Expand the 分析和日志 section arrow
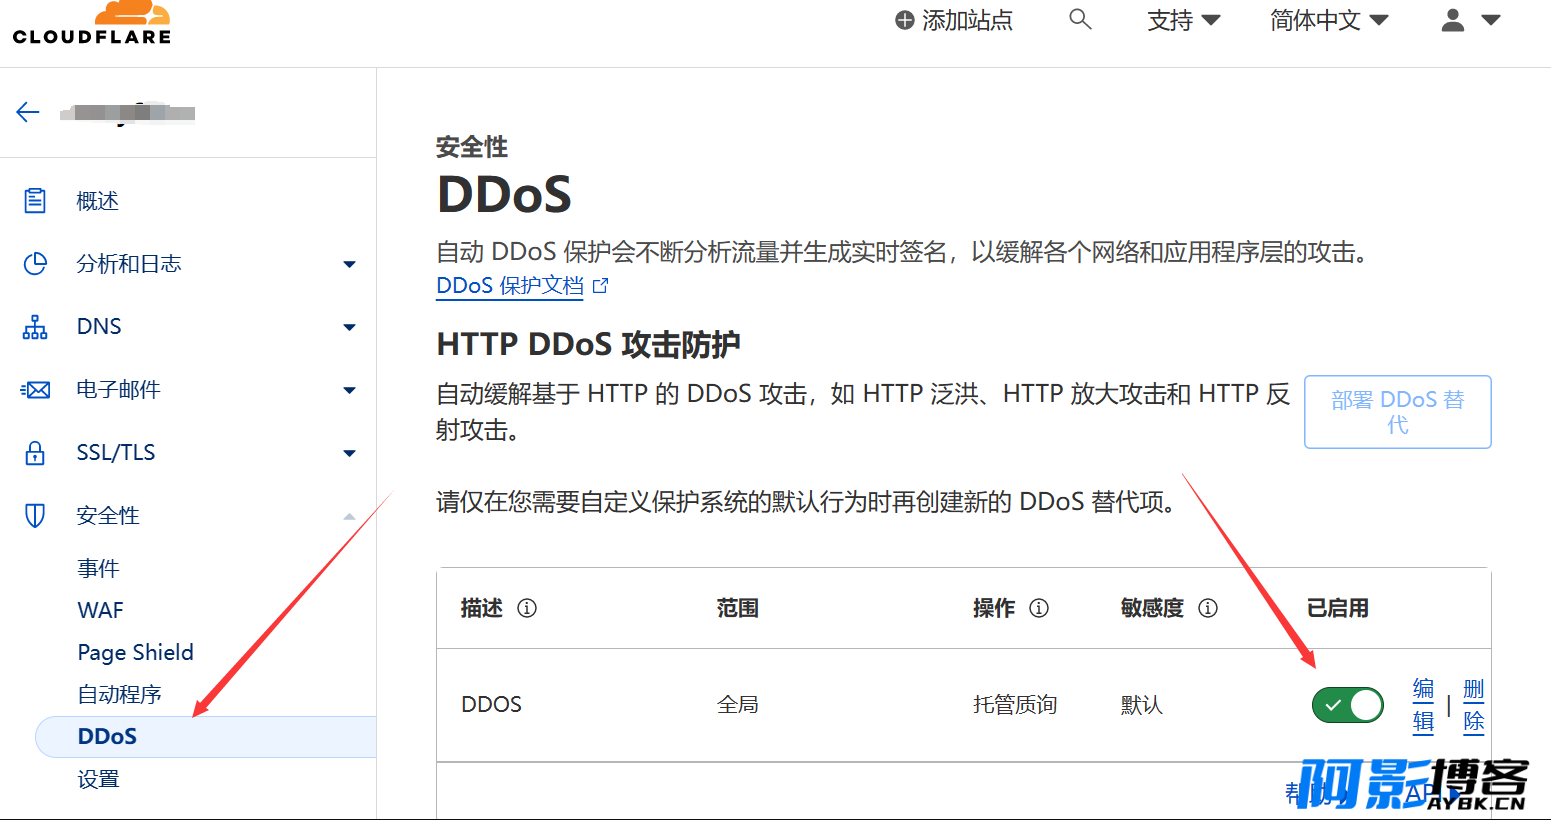 point(349,265)
